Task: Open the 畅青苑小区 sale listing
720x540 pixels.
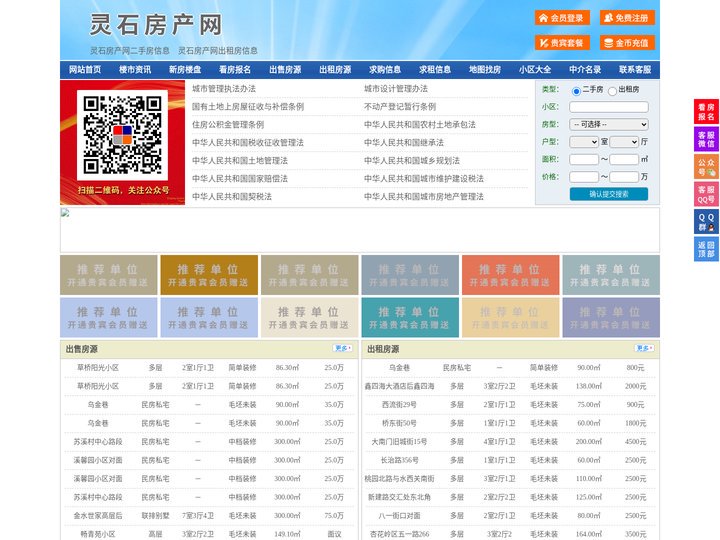Action: tap(98, 534)
